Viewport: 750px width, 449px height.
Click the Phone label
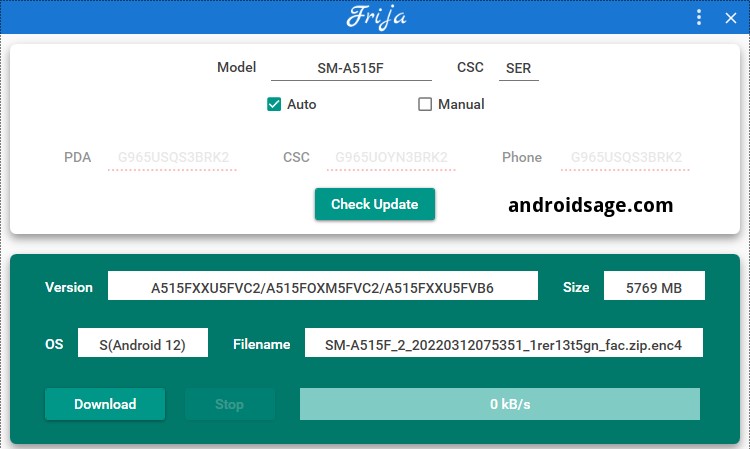tap(522, 157)
